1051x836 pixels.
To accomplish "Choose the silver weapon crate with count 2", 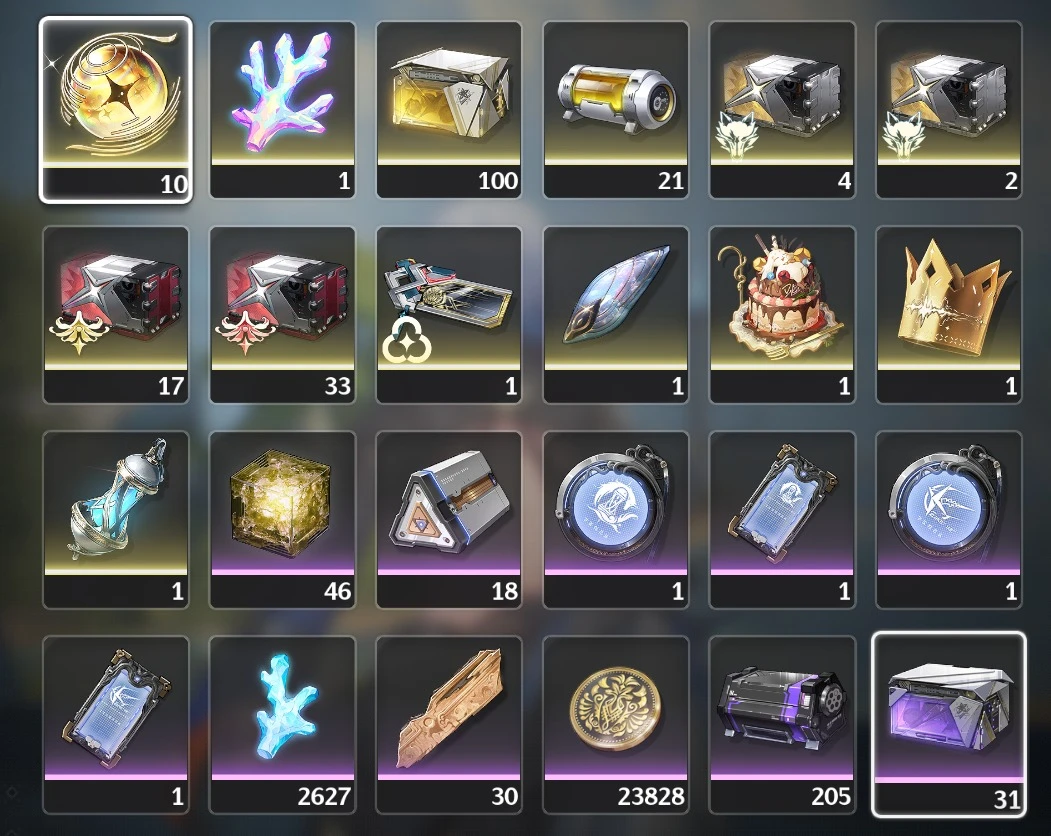I will tap(949, 110).
